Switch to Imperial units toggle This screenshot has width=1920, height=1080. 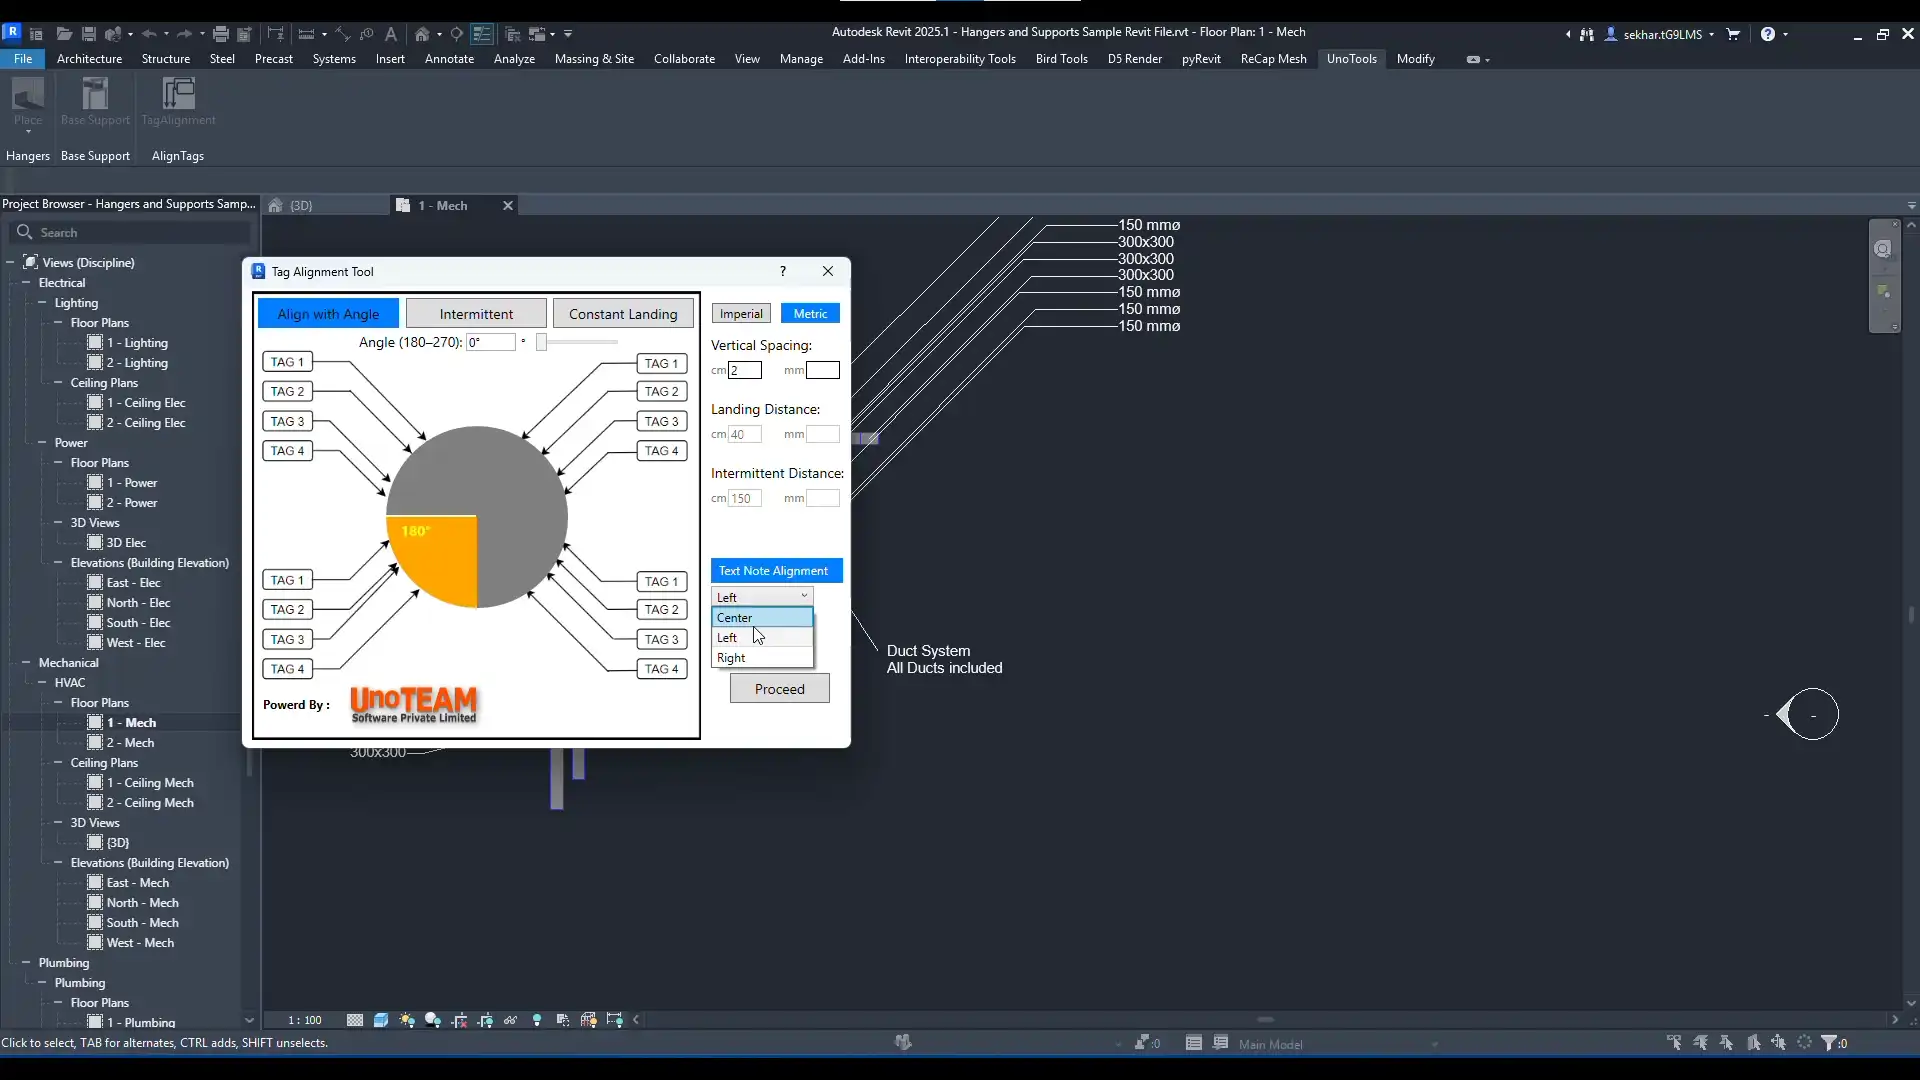[x=741, y=314]
